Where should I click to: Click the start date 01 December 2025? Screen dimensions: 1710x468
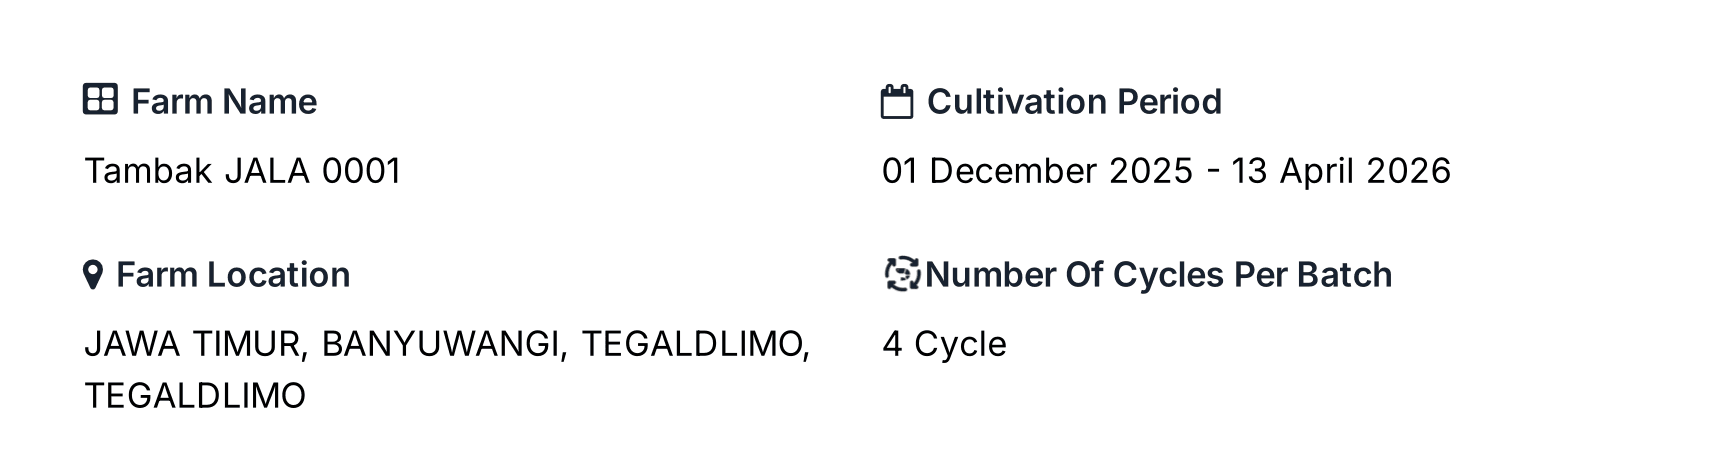pos(1037,171)
